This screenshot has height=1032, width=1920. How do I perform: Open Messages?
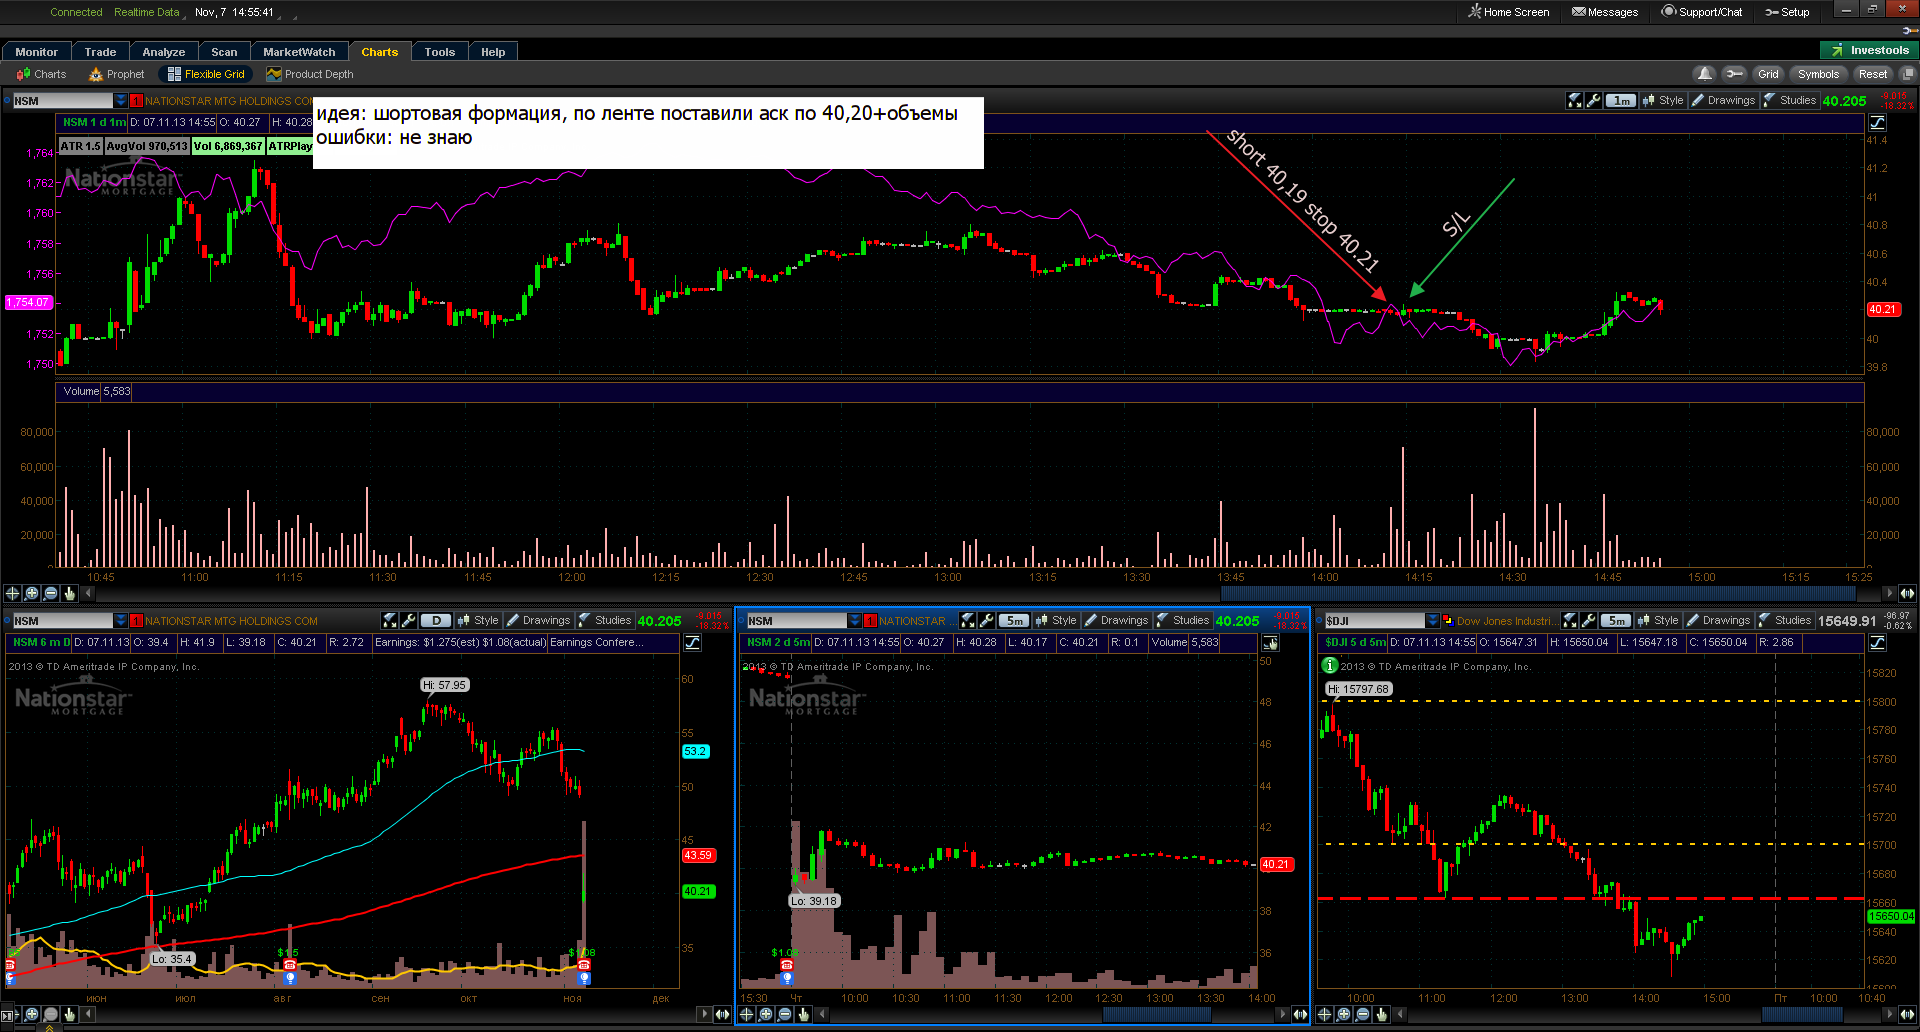pyautogui.click(x=1605, y=12)
